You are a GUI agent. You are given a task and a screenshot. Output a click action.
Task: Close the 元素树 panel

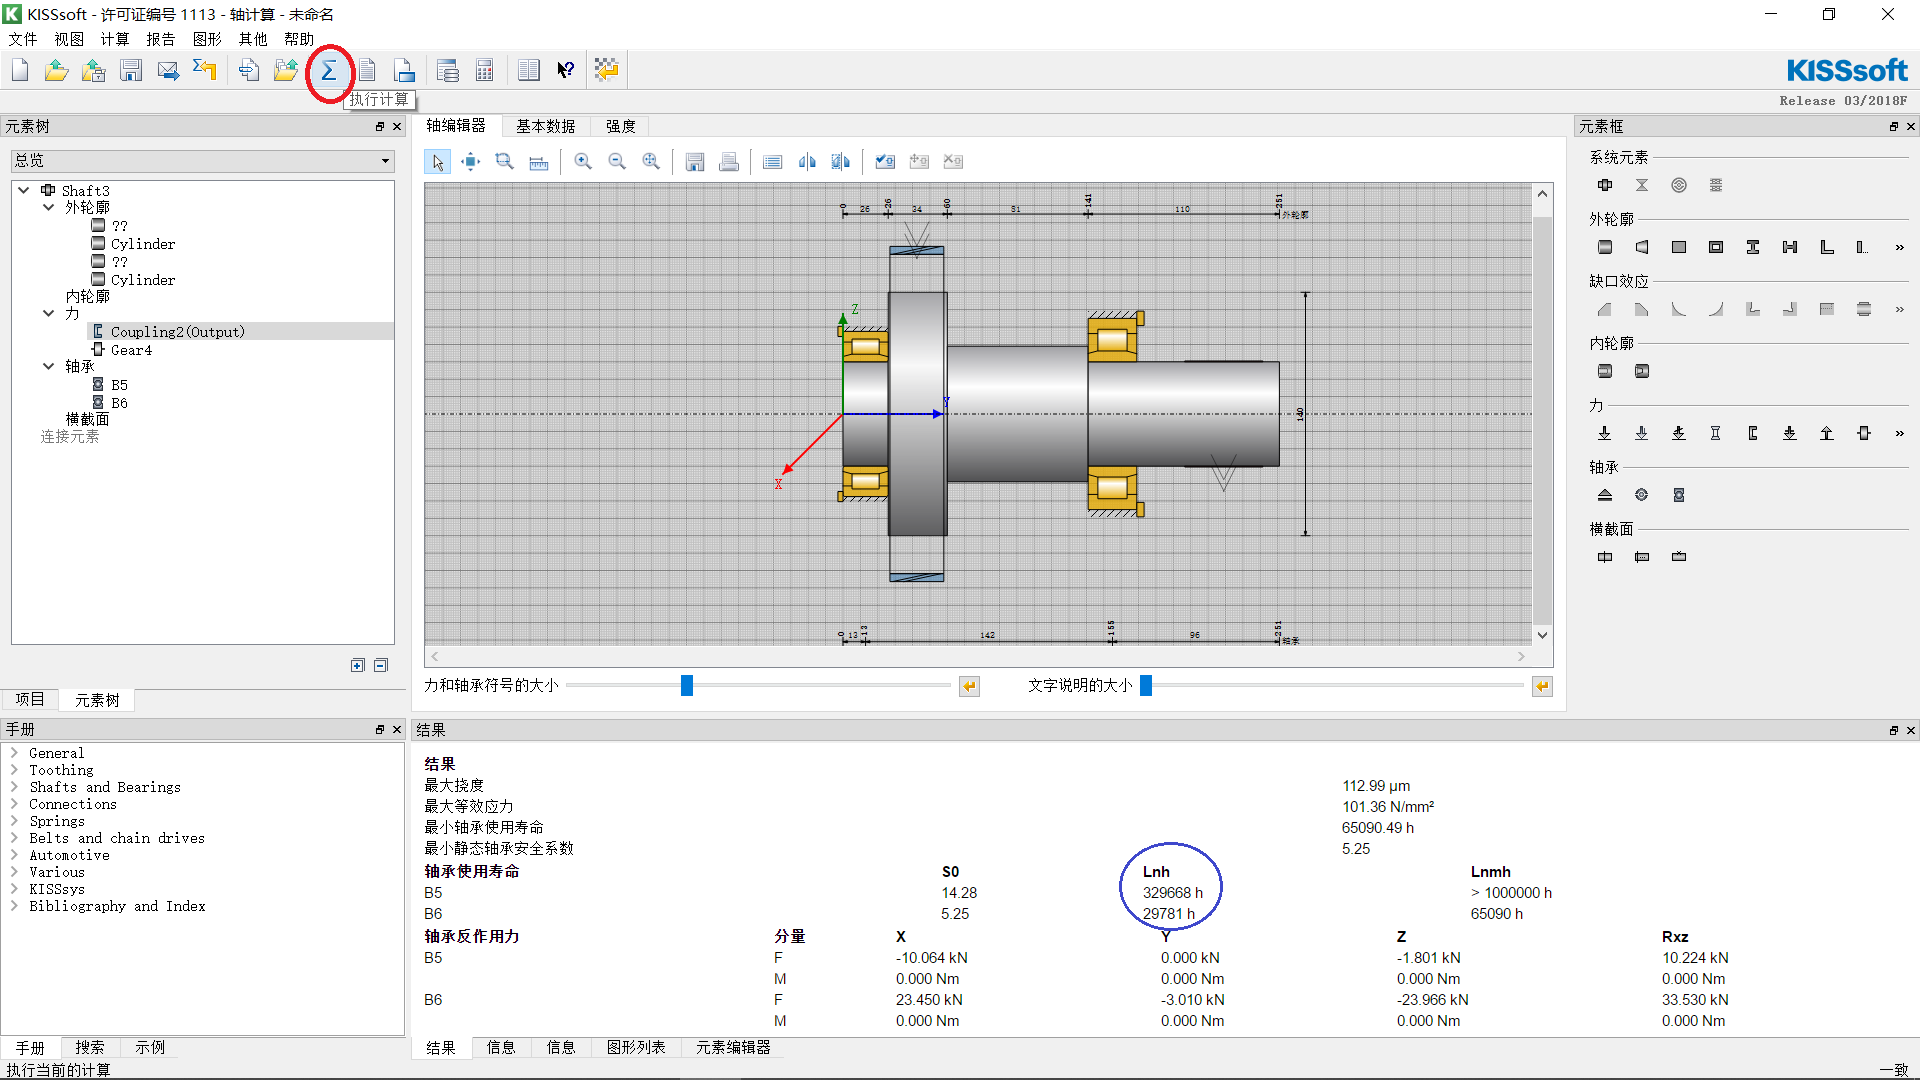pos(397,127)
